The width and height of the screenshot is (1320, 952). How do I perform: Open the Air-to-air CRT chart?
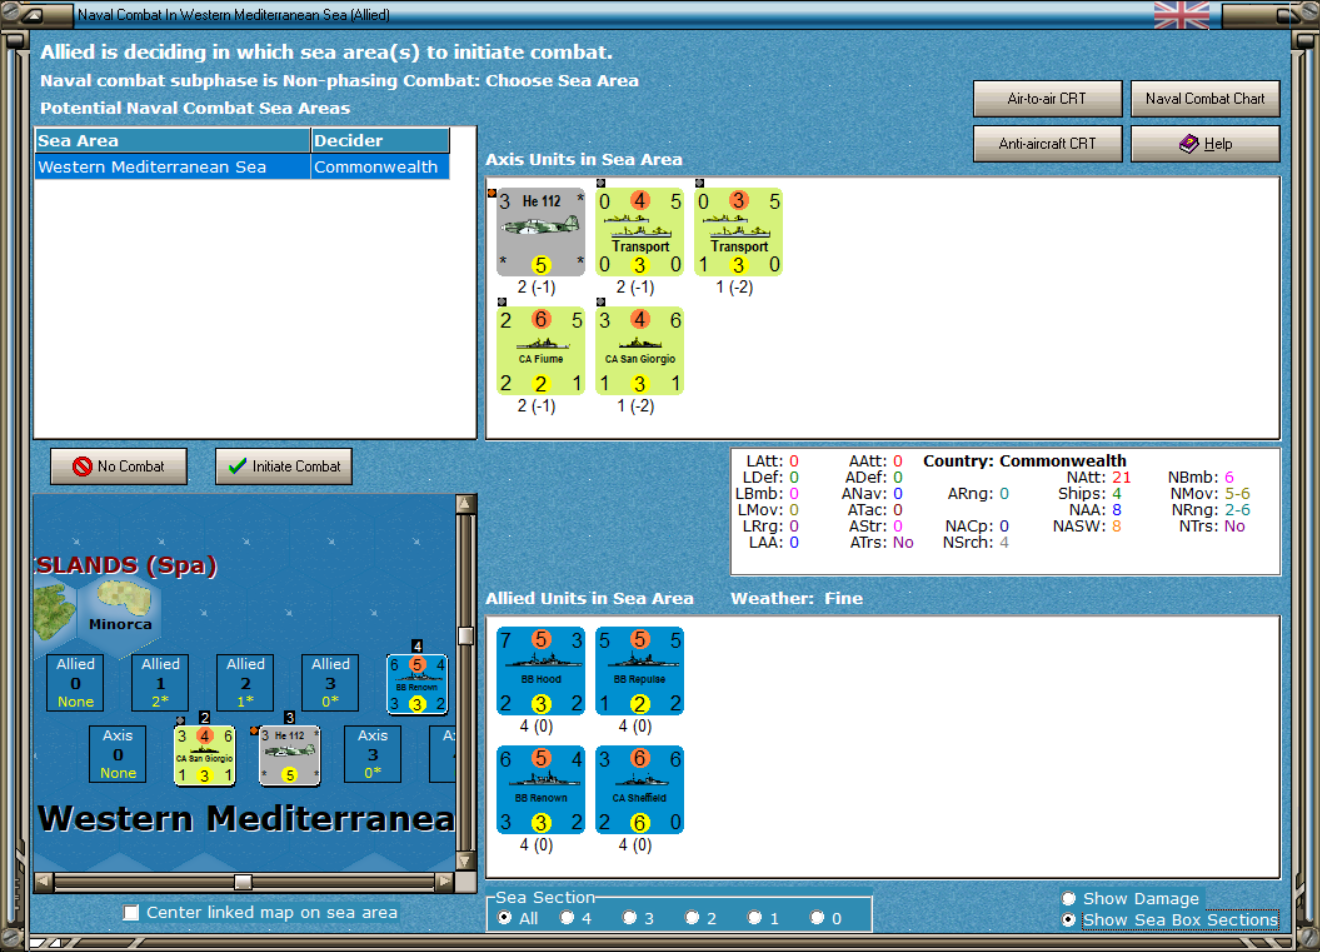(1047, 99)
